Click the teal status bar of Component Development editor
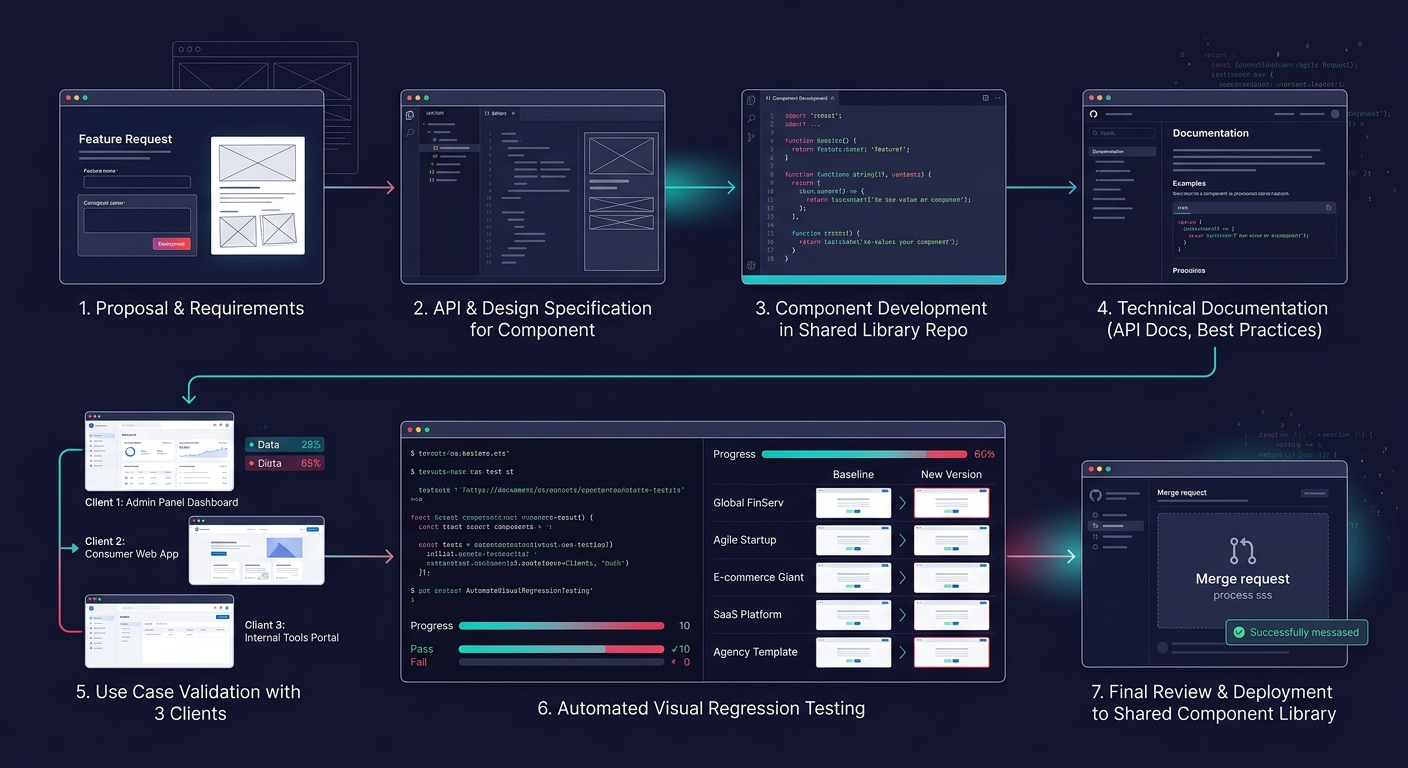 click(x=873, y=279)
